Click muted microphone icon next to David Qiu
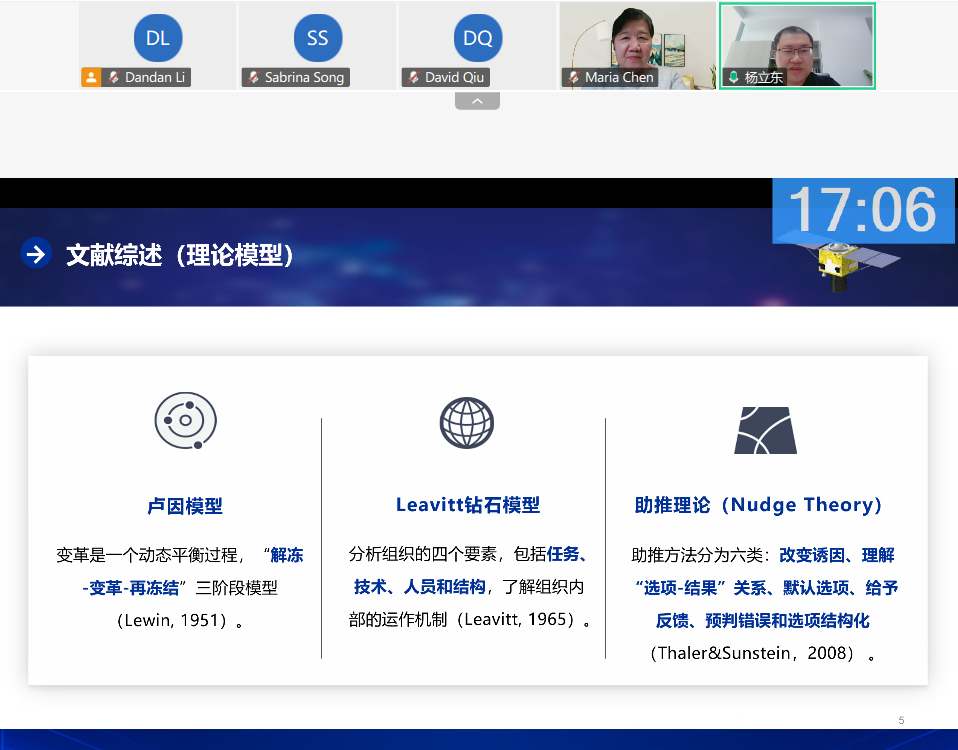This screenshot has height=750, width=958. [414, 78]
